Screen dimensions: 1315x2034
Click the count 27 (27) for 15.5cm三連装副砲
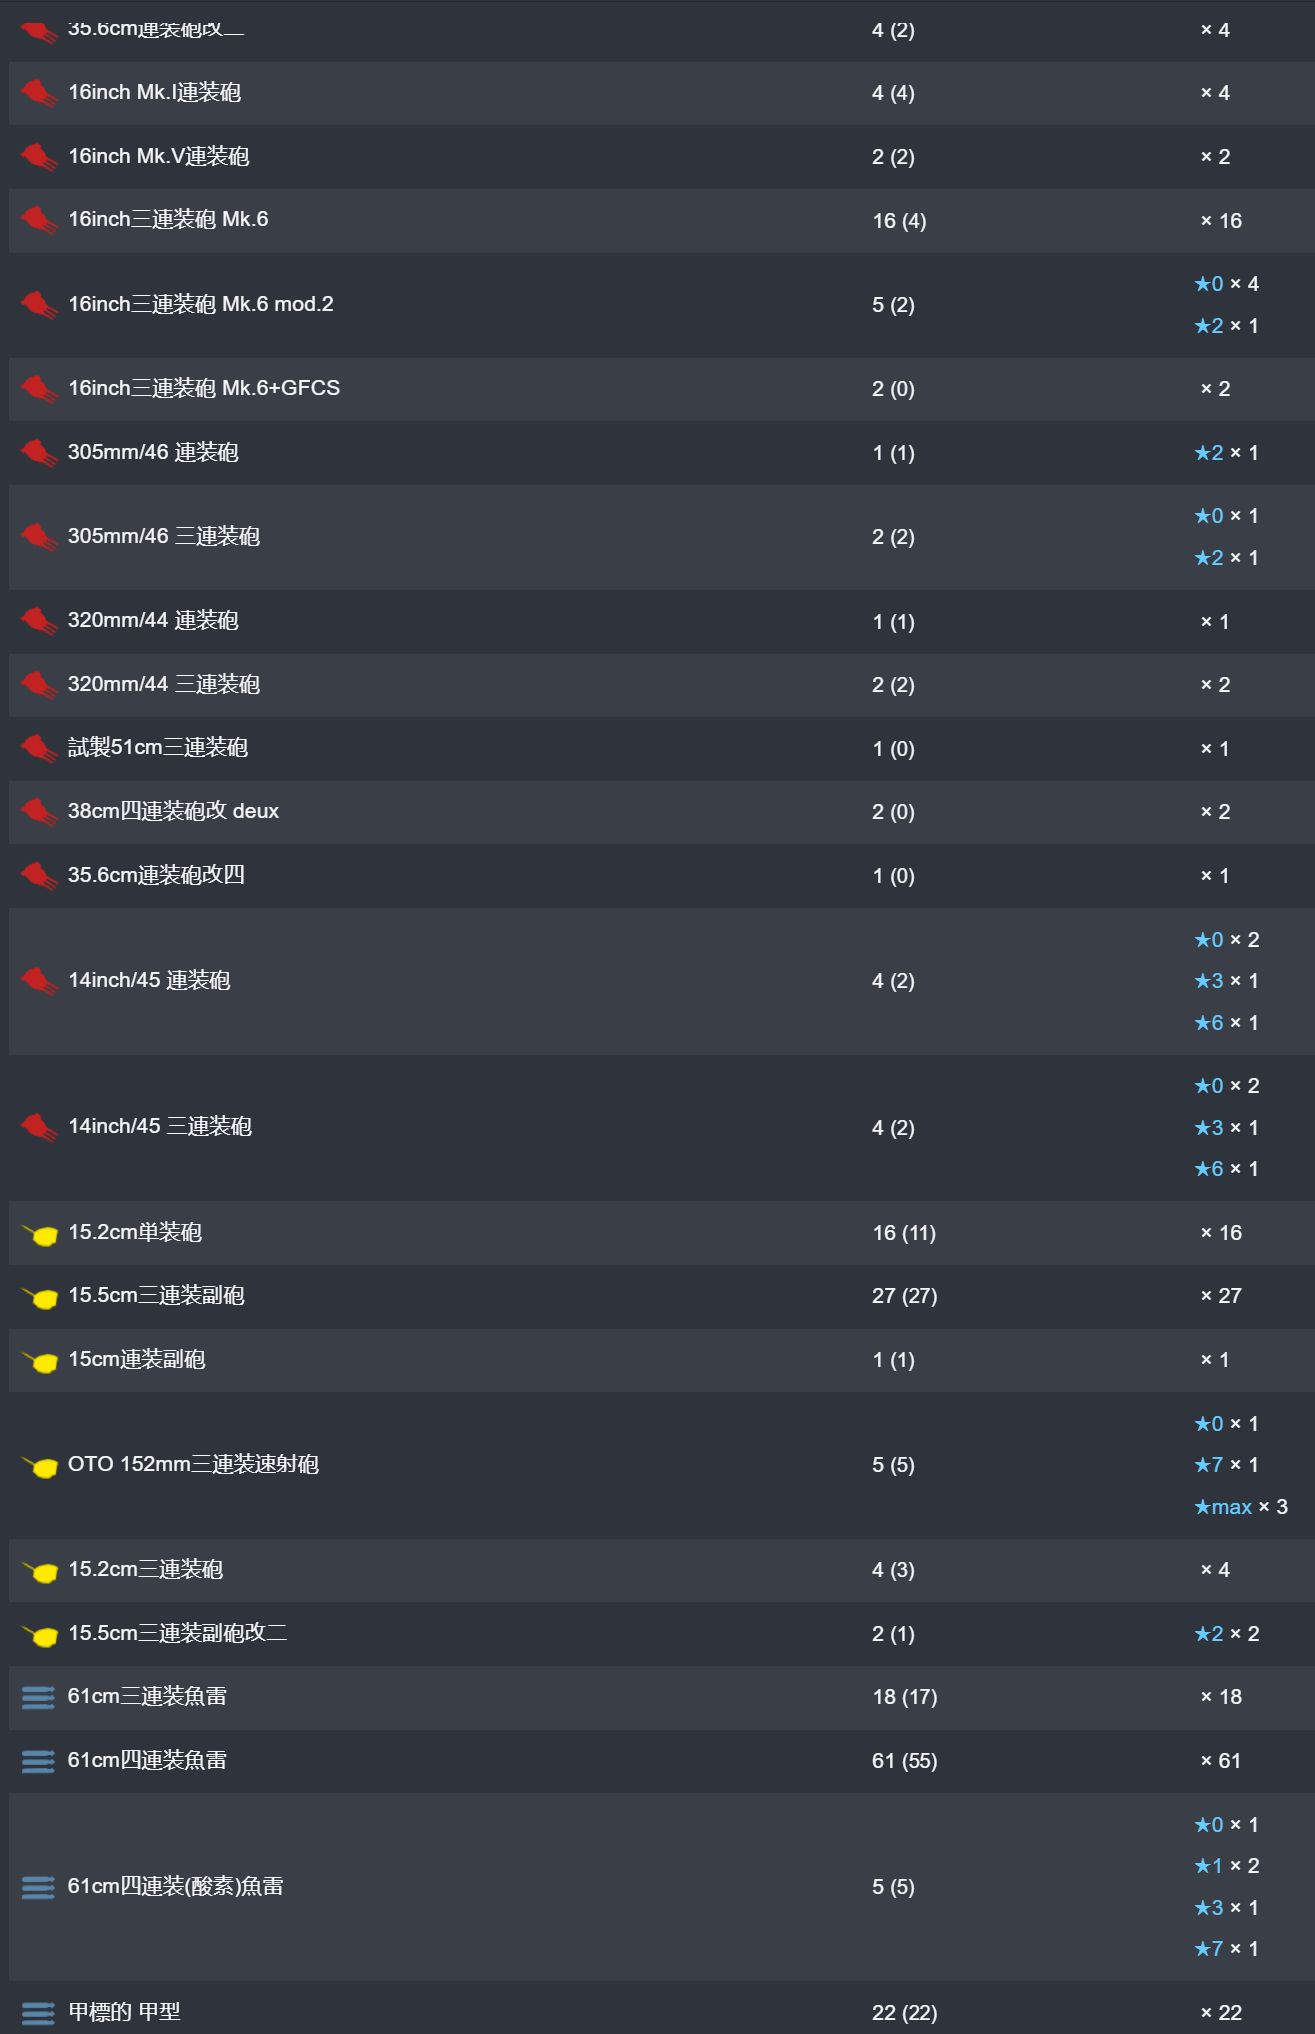(904, 1296)
